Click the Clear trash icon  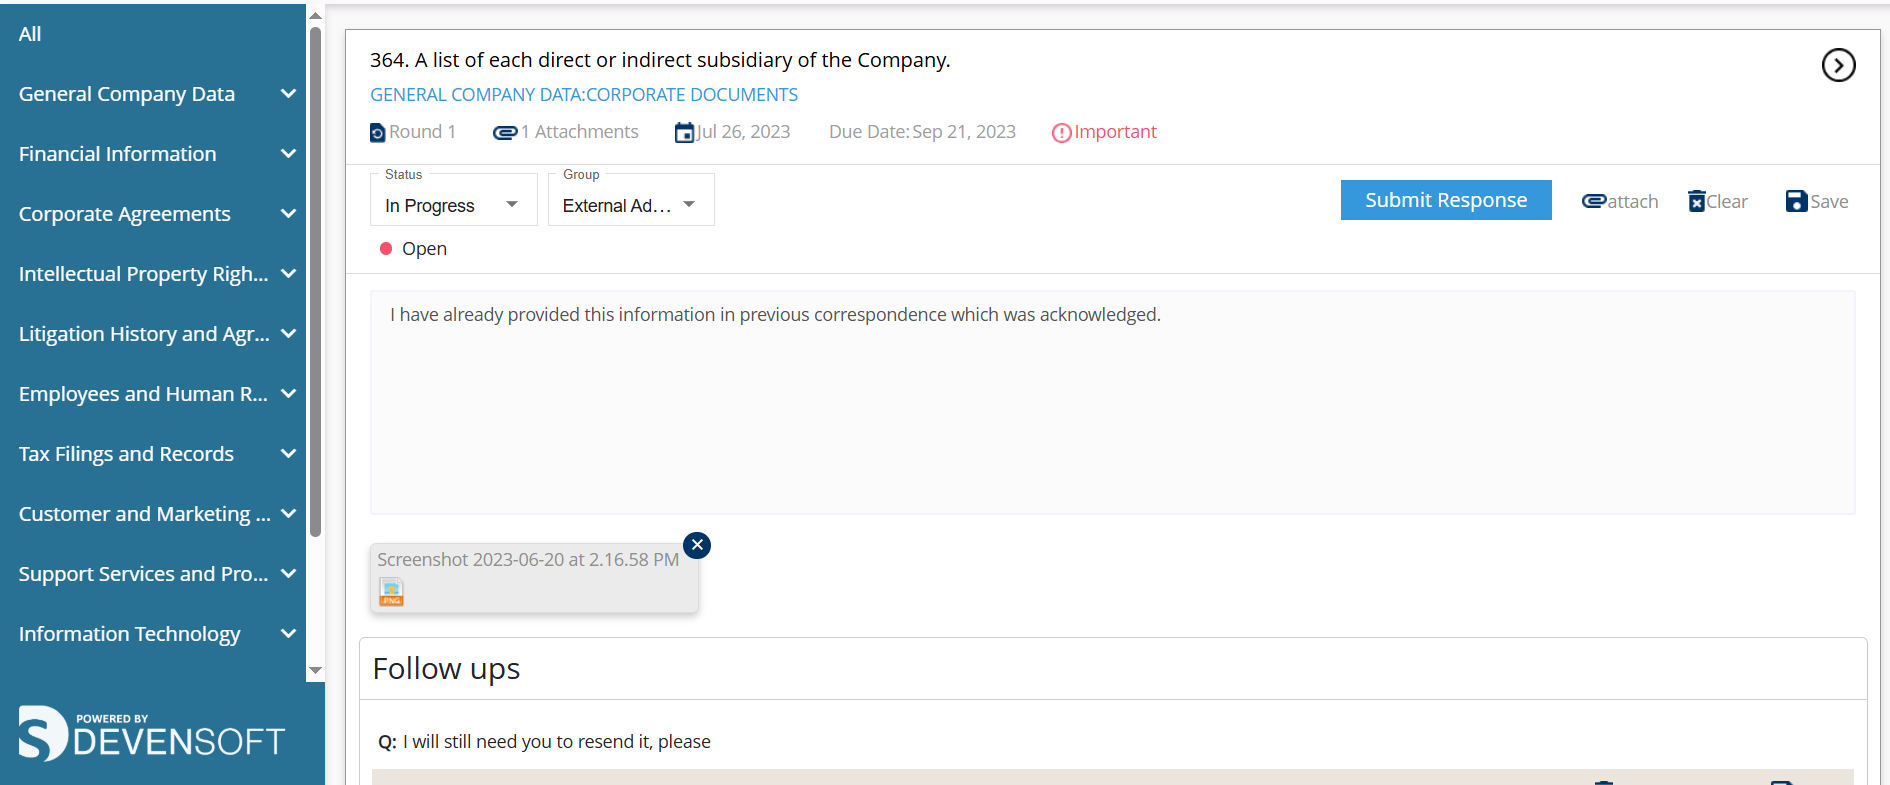1697,201
